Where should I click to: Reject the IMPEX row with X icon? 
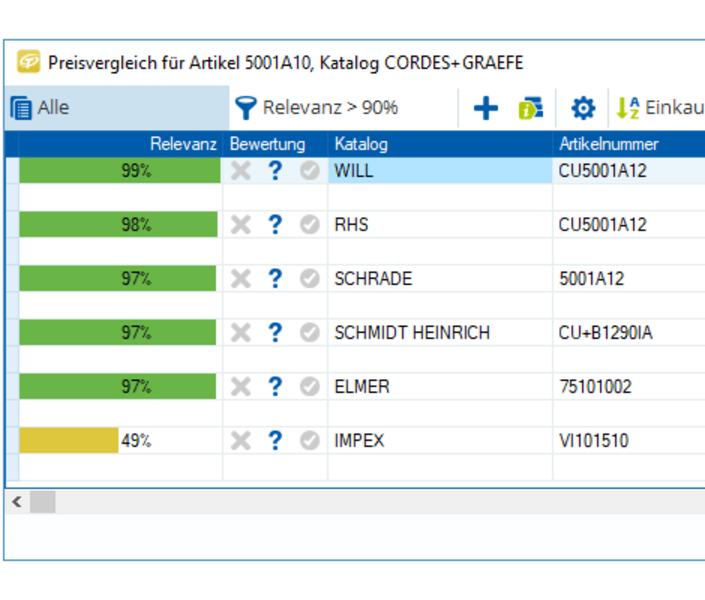(241, 441)
